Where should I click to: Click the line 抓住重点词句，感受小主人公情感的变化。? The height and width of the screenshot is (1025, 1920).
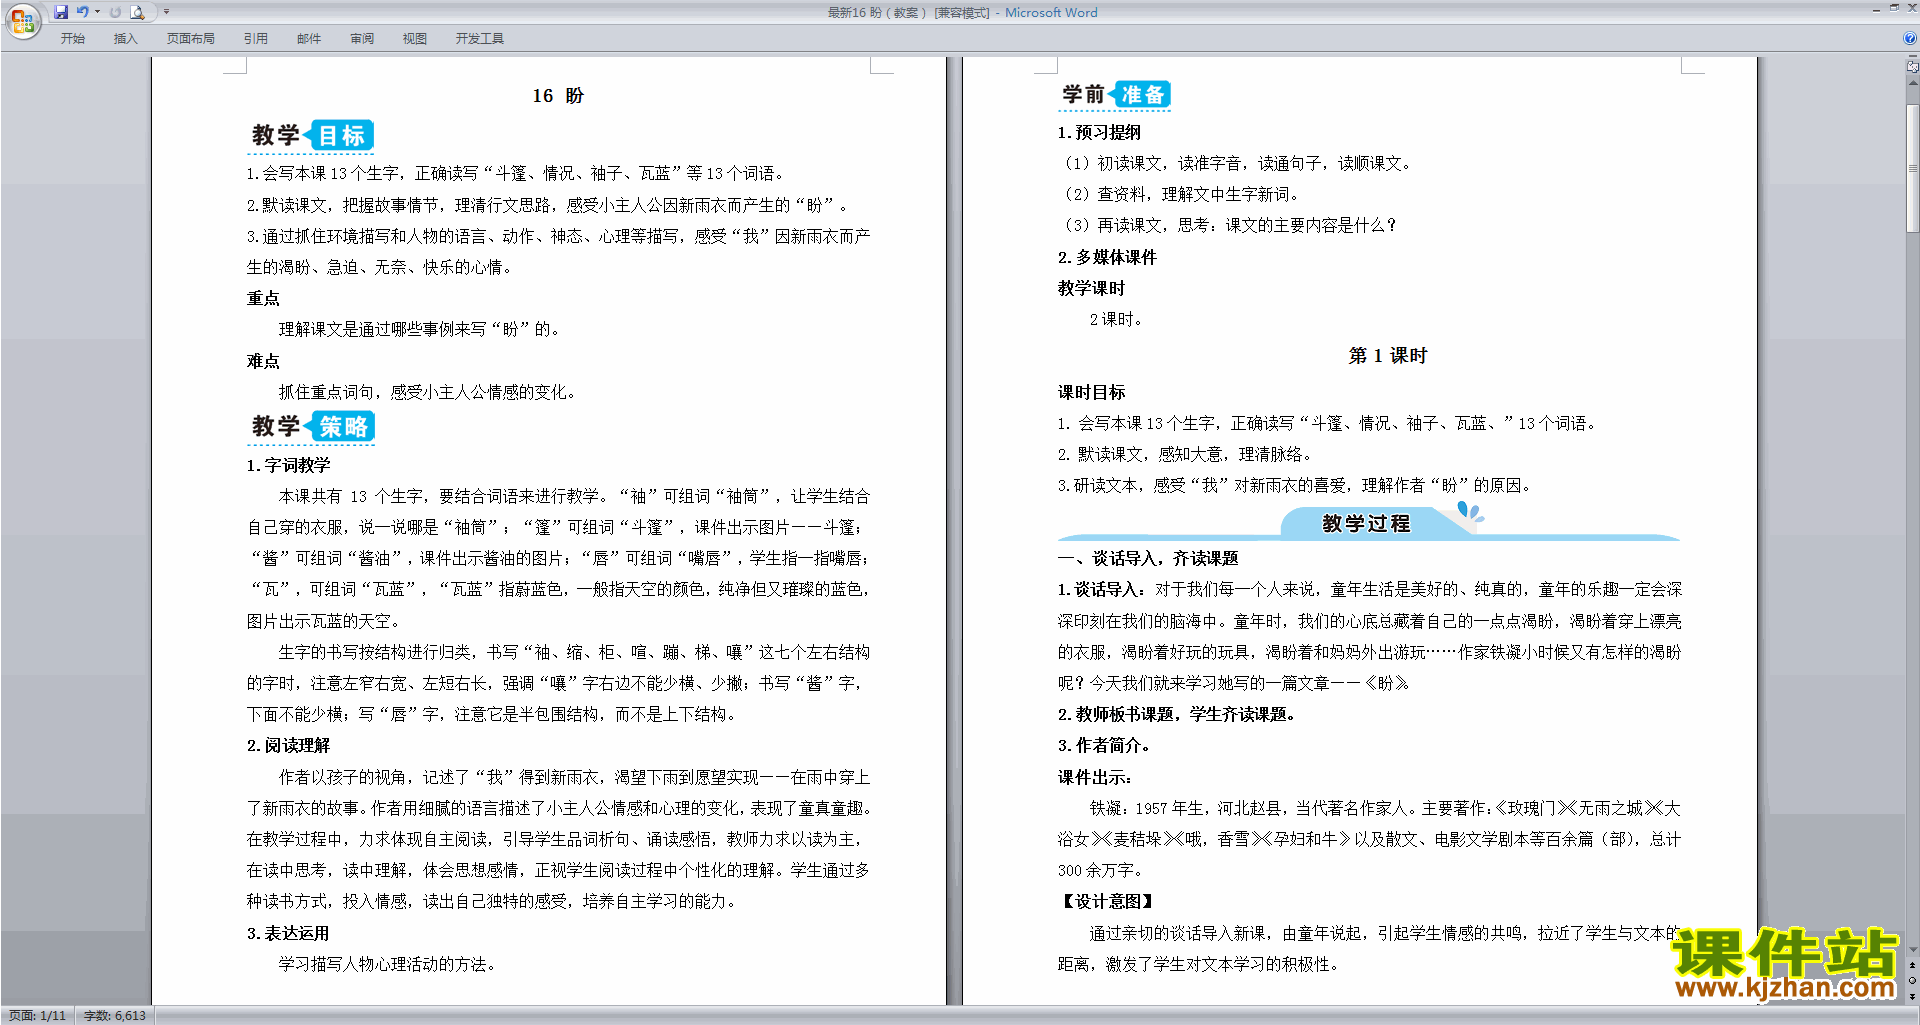point(427,393)
